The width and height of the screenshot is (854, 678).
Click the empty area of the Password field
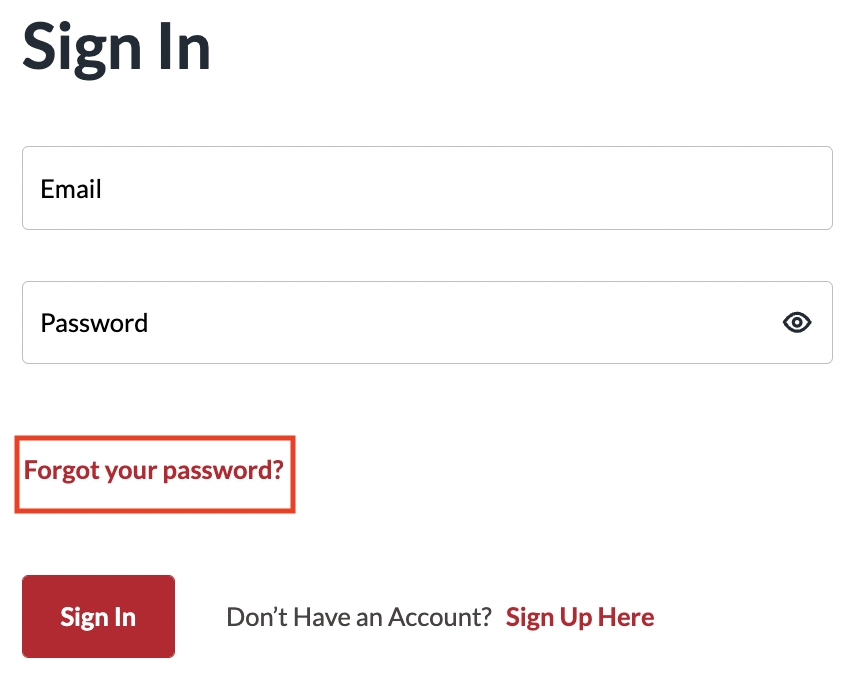click(x=463, y=322)
